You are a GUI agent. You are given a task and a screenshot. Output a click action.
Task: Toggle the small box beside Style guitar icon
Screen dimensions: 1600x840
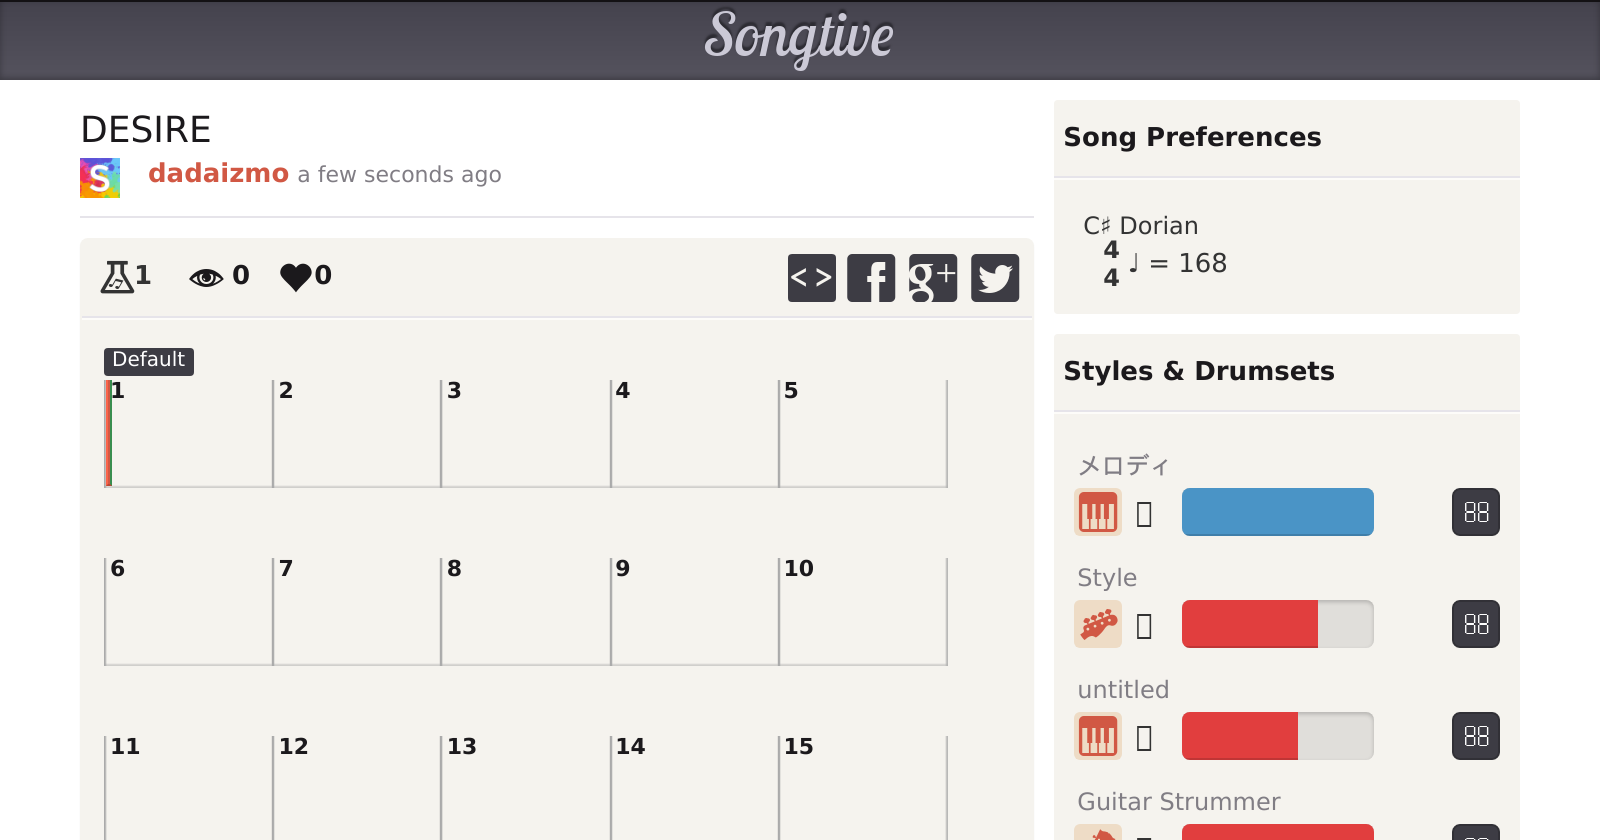(1144, 626)
